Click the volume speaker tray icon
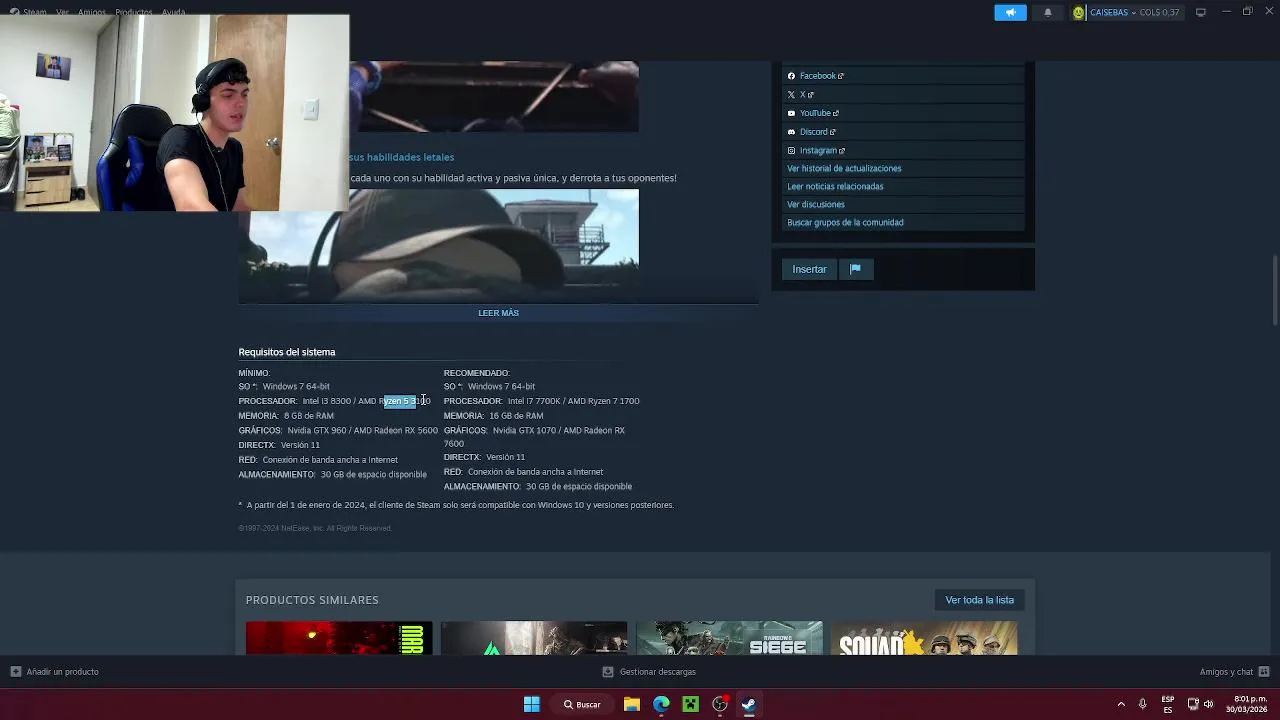The image size is (1280, 720). 1208,704
